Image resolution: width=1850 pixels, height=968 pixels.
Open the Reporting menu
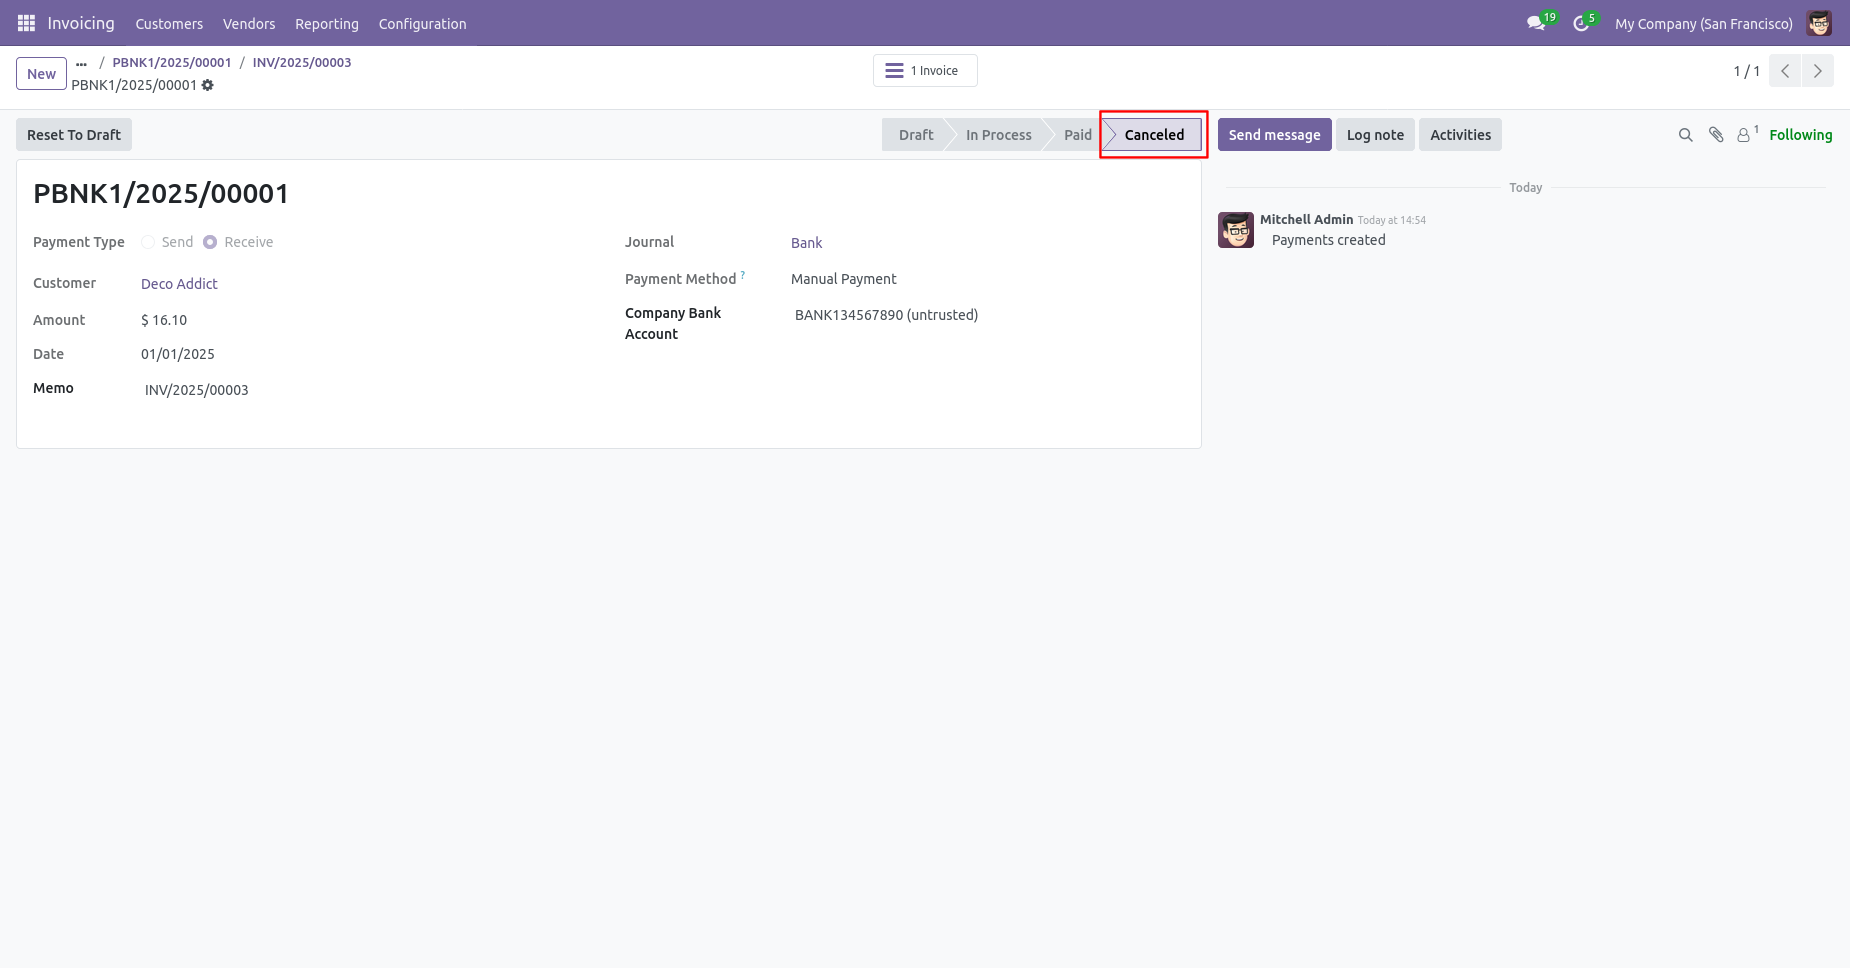coord(327,24)
